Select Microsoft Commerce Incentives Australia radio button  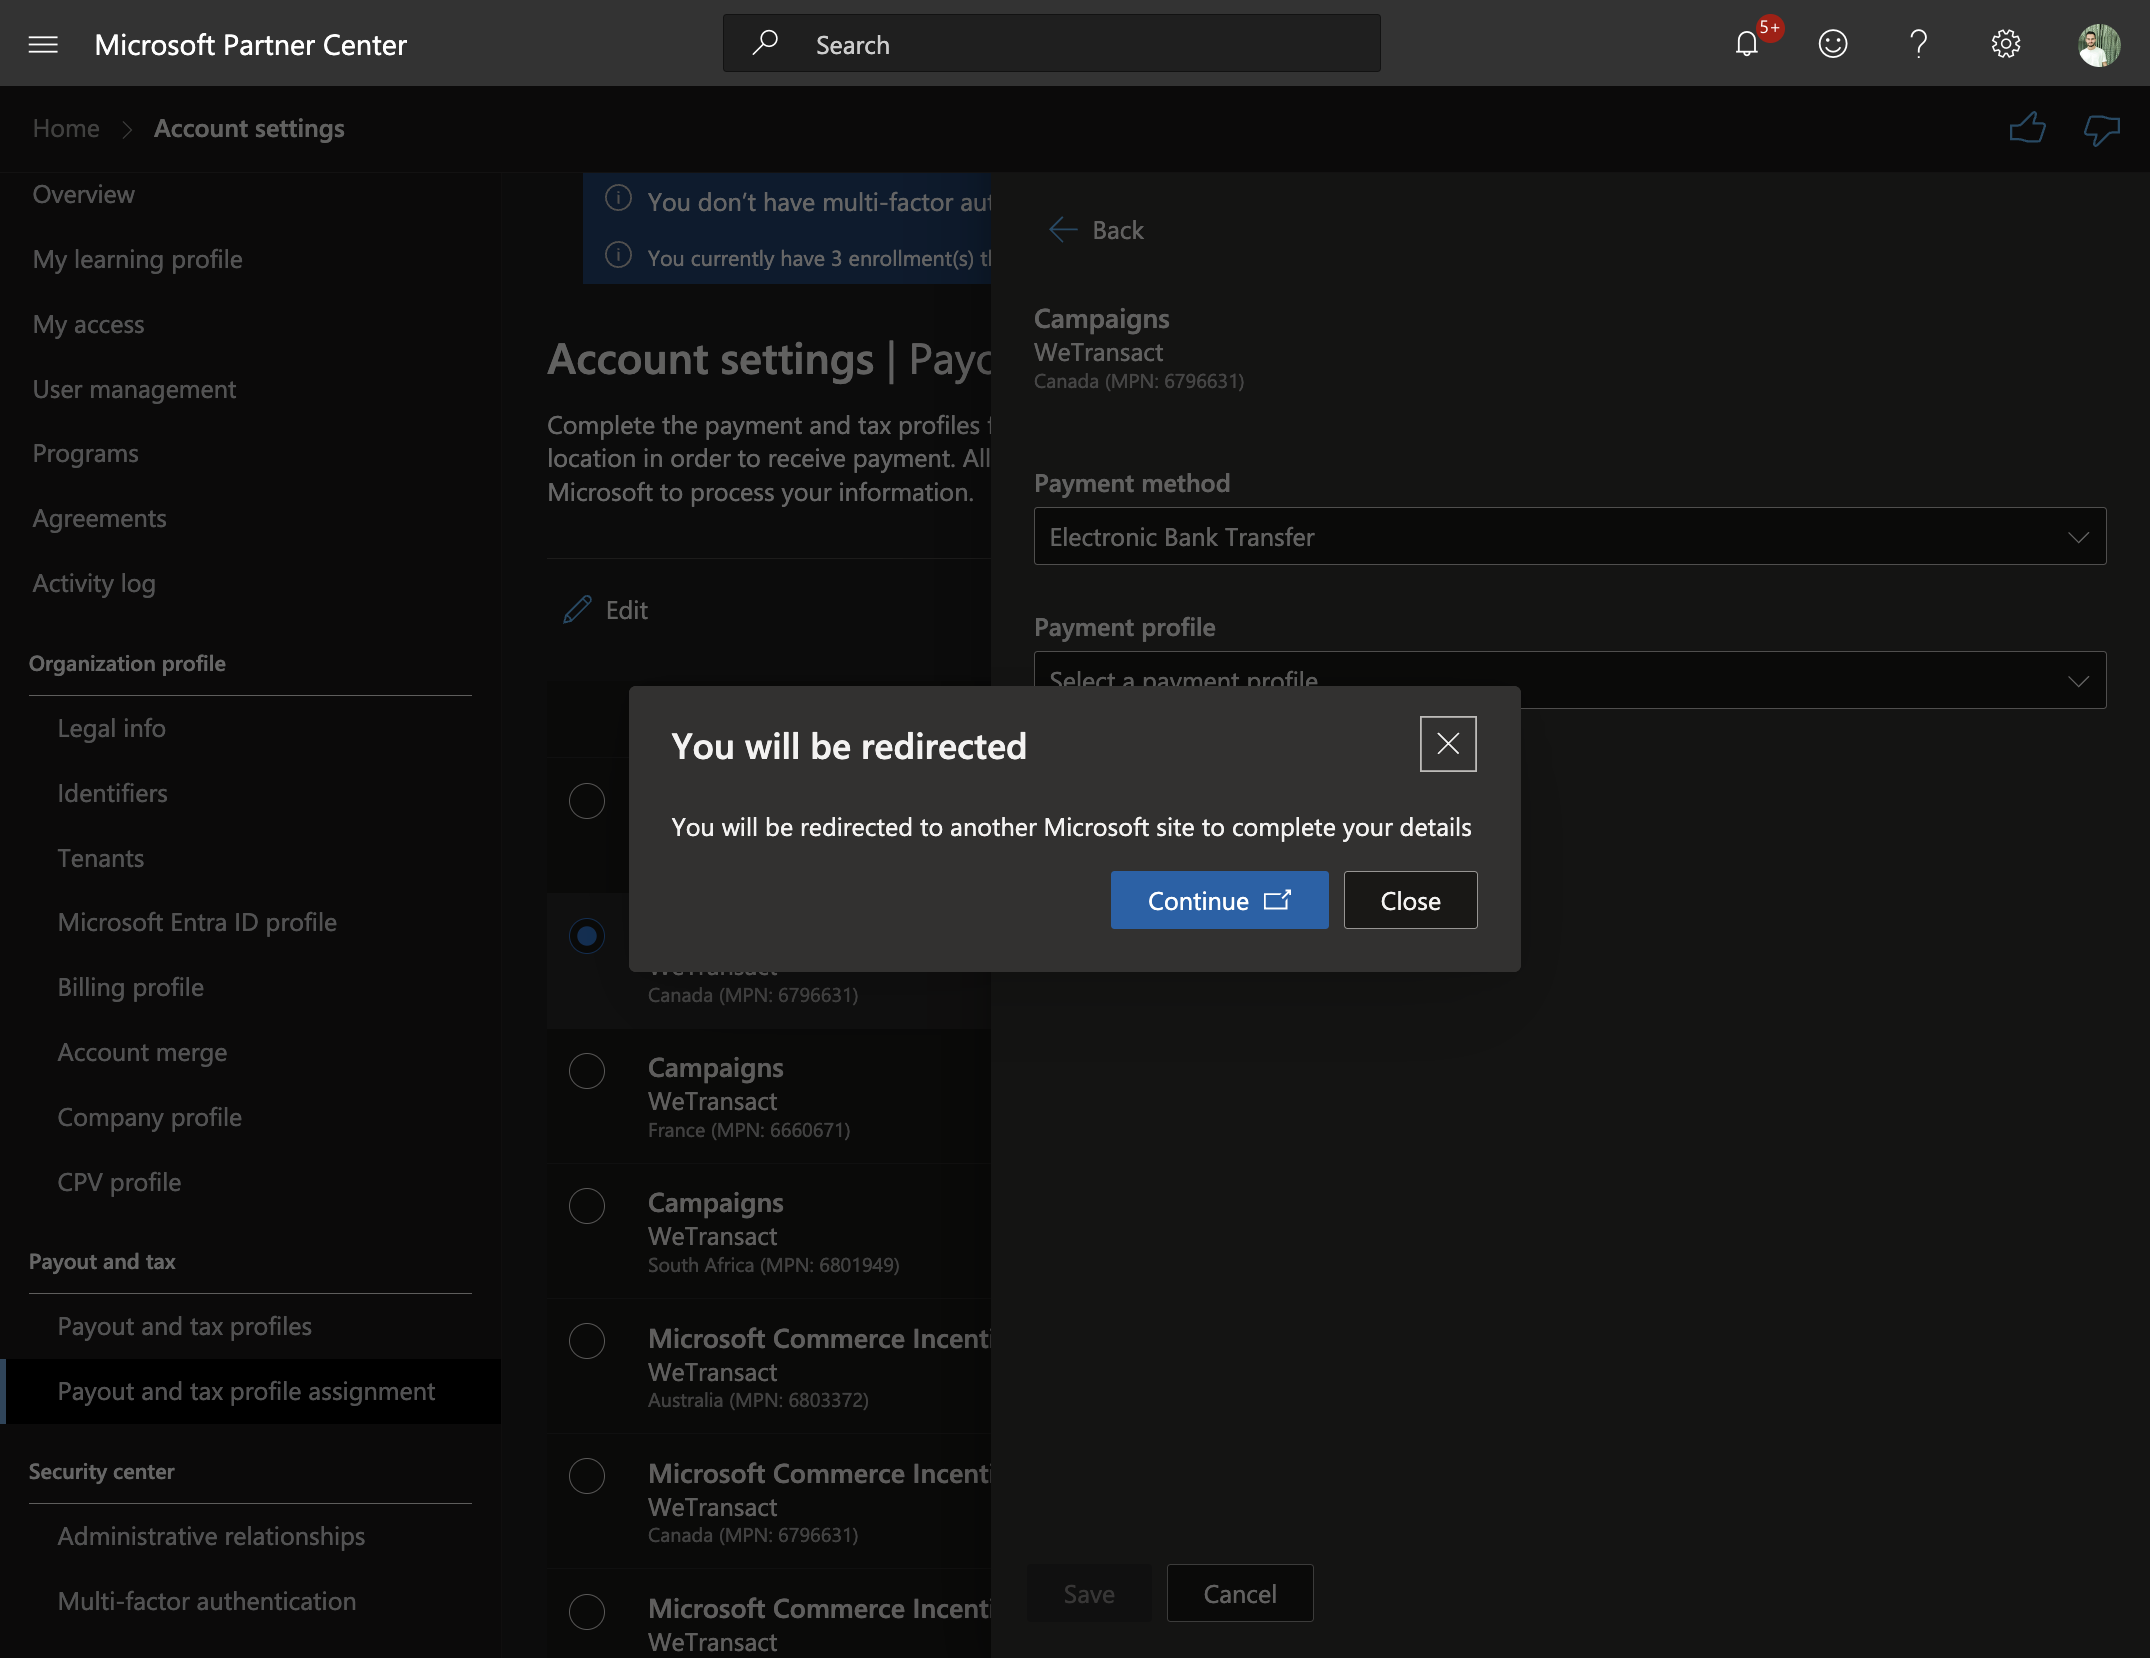[x=587, y=1341]
